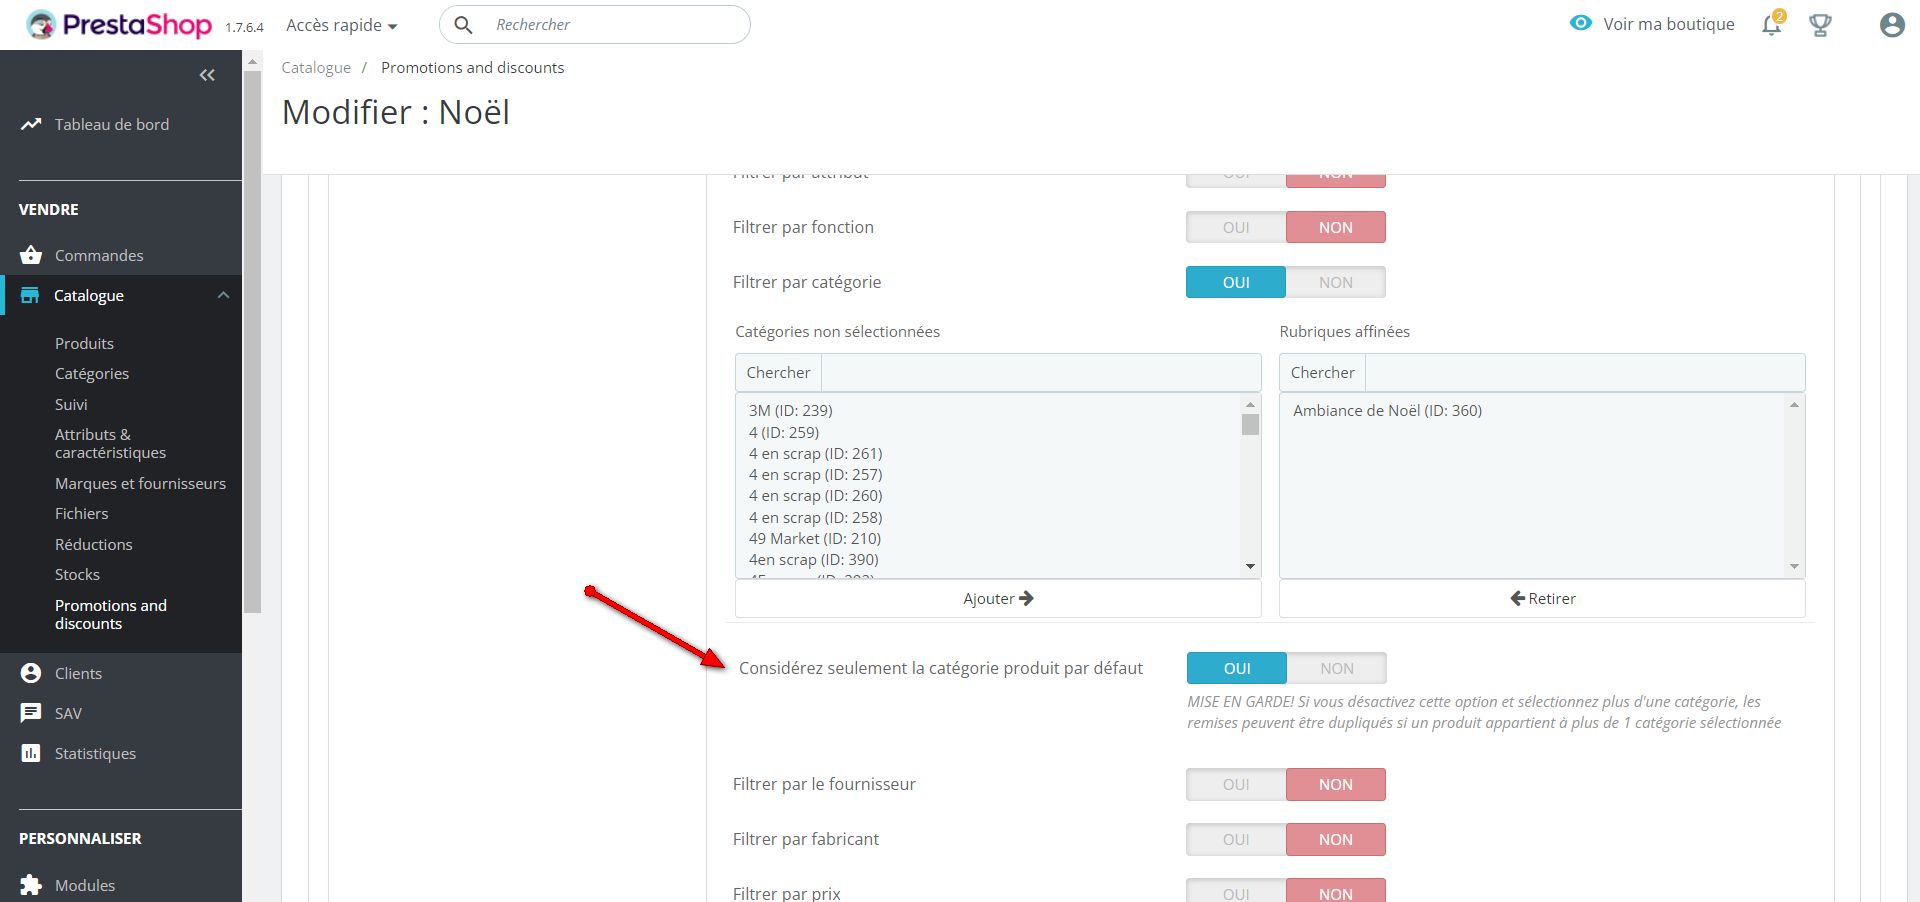Click the Statistiques chart icon
Image resolution: width=1920 pixels, height=902 pixels.
tap(31, 753)
